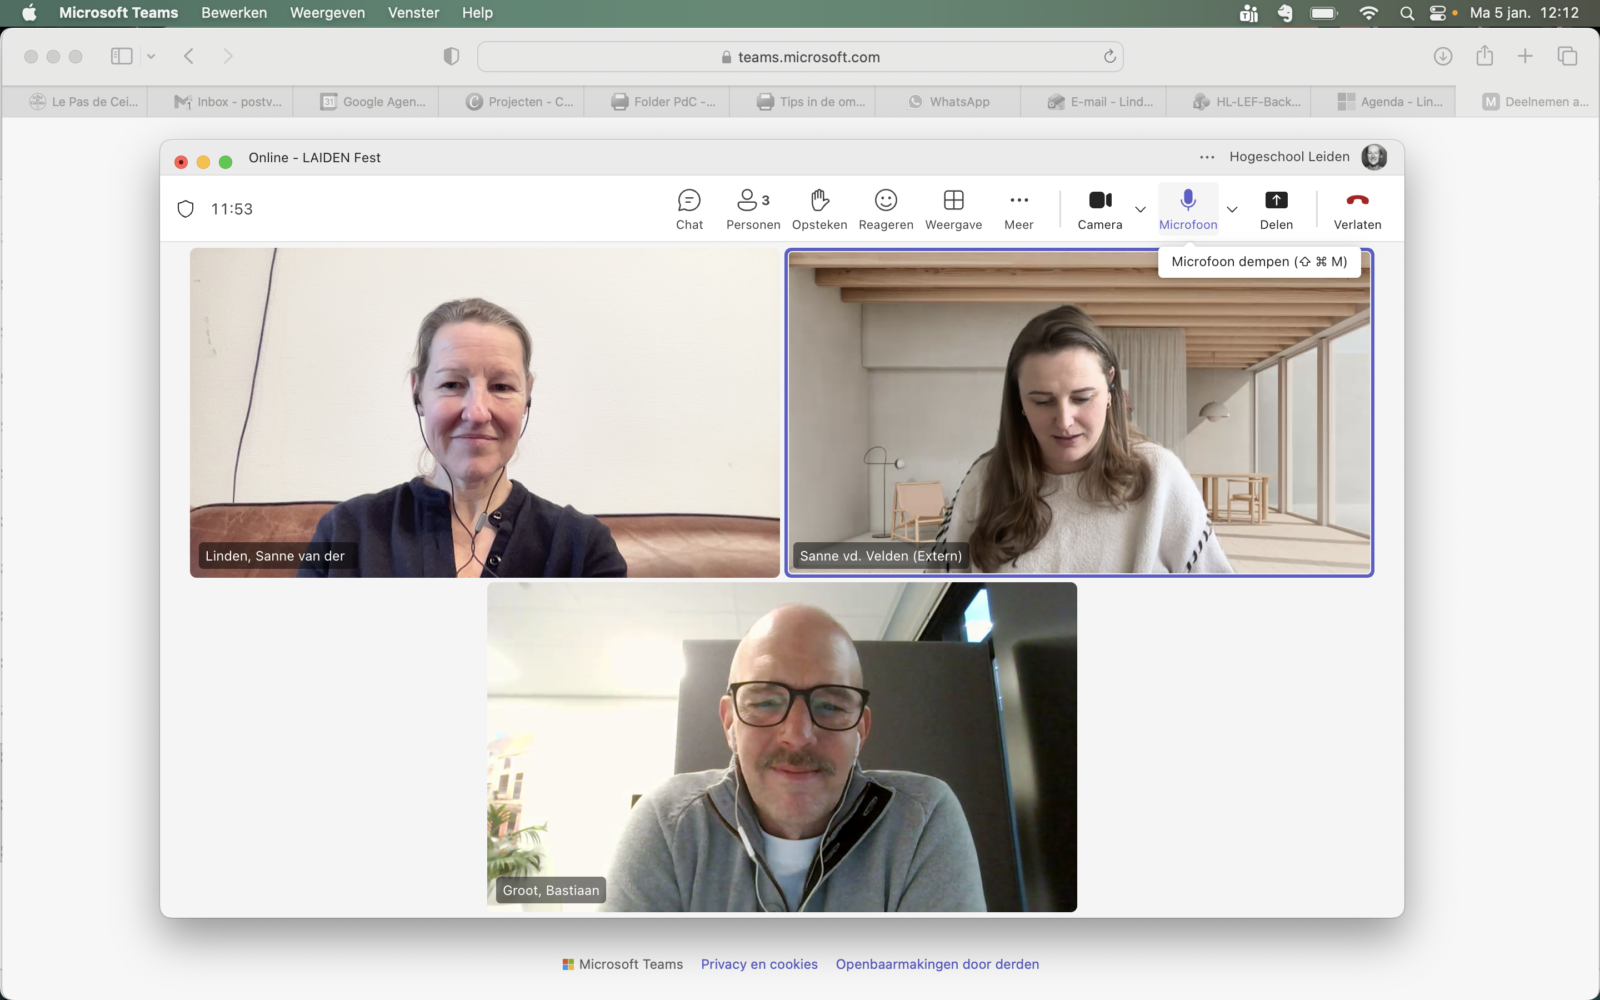This screenshot has height=1000, width=1600.
Task: Click the teams.microsoft.com address bar
Action: coord(800,57)
